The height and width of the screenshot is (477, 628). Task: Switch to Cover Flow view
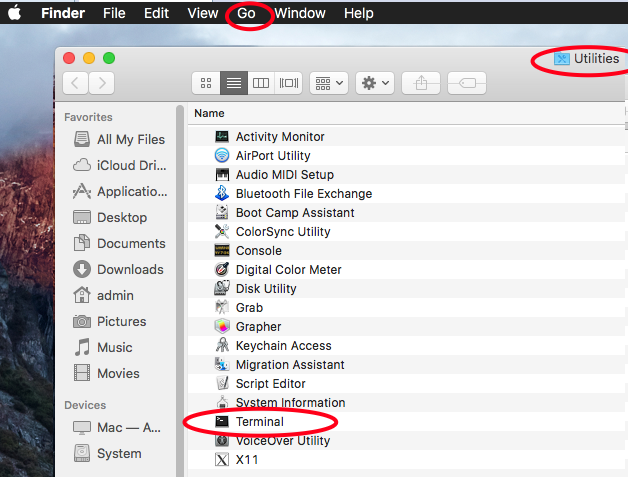click(288, 83)
